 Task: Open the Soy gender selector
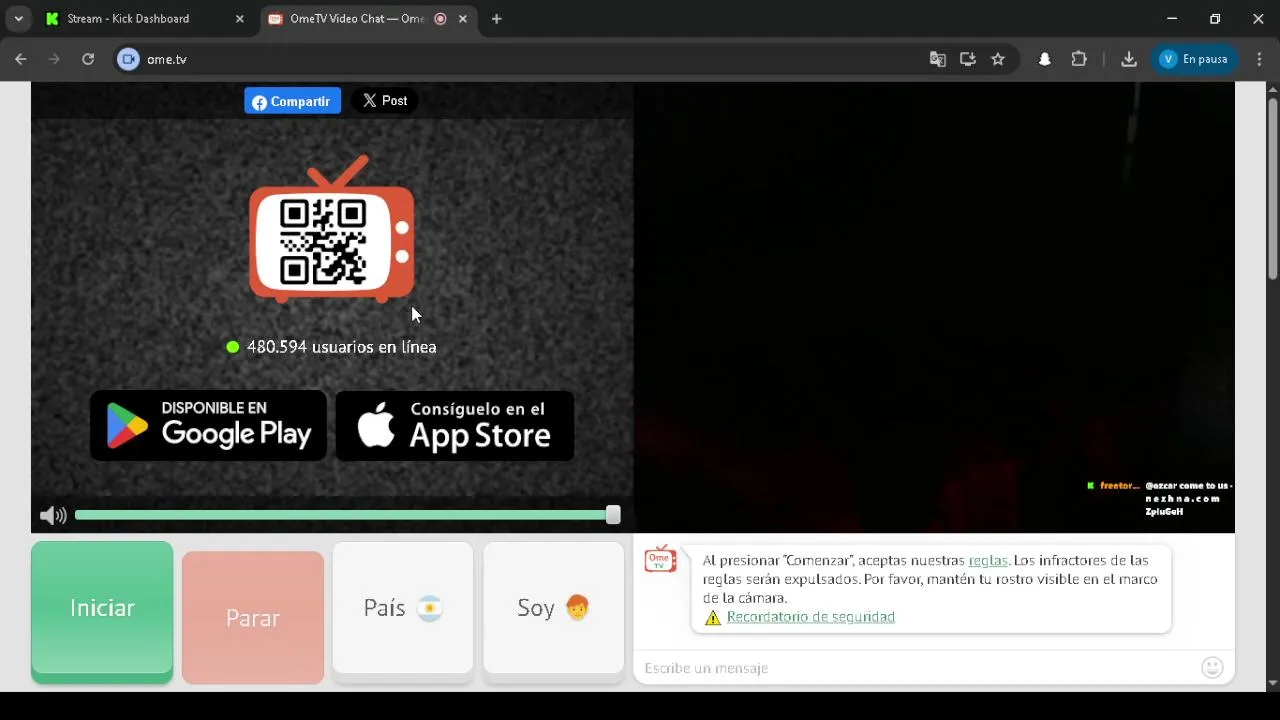point(554,610)
